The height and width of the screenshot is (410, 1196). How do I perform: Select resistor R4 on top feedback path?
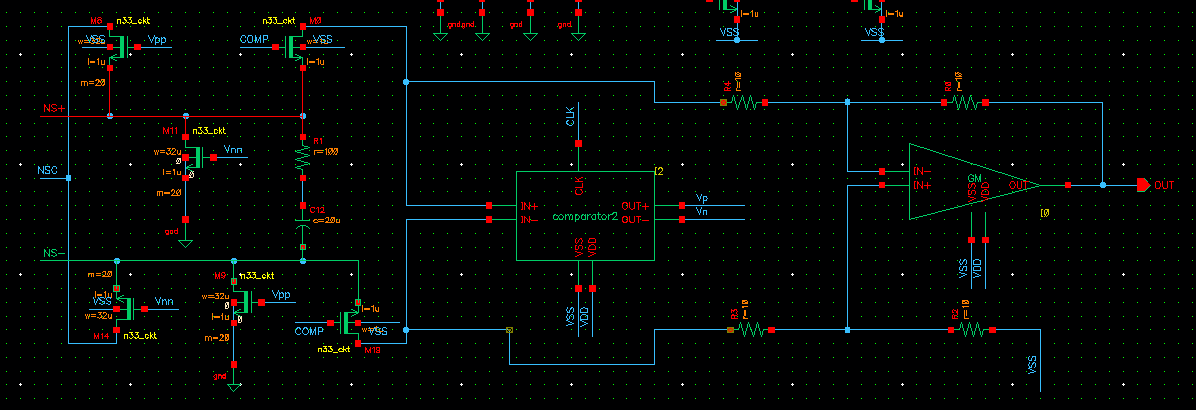click(x=743, y=102)
